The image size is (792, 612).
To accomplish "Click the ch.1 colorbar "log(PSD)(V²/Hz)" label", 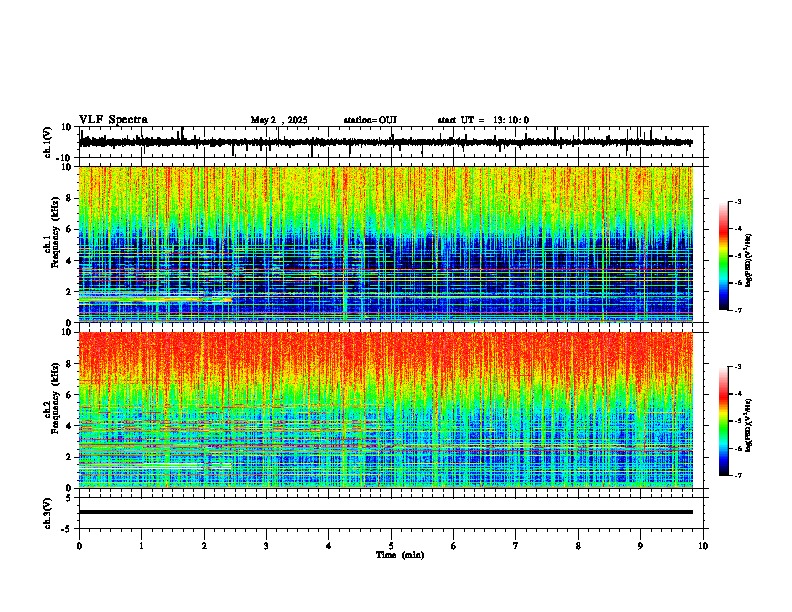I will (x=748, y=261).
